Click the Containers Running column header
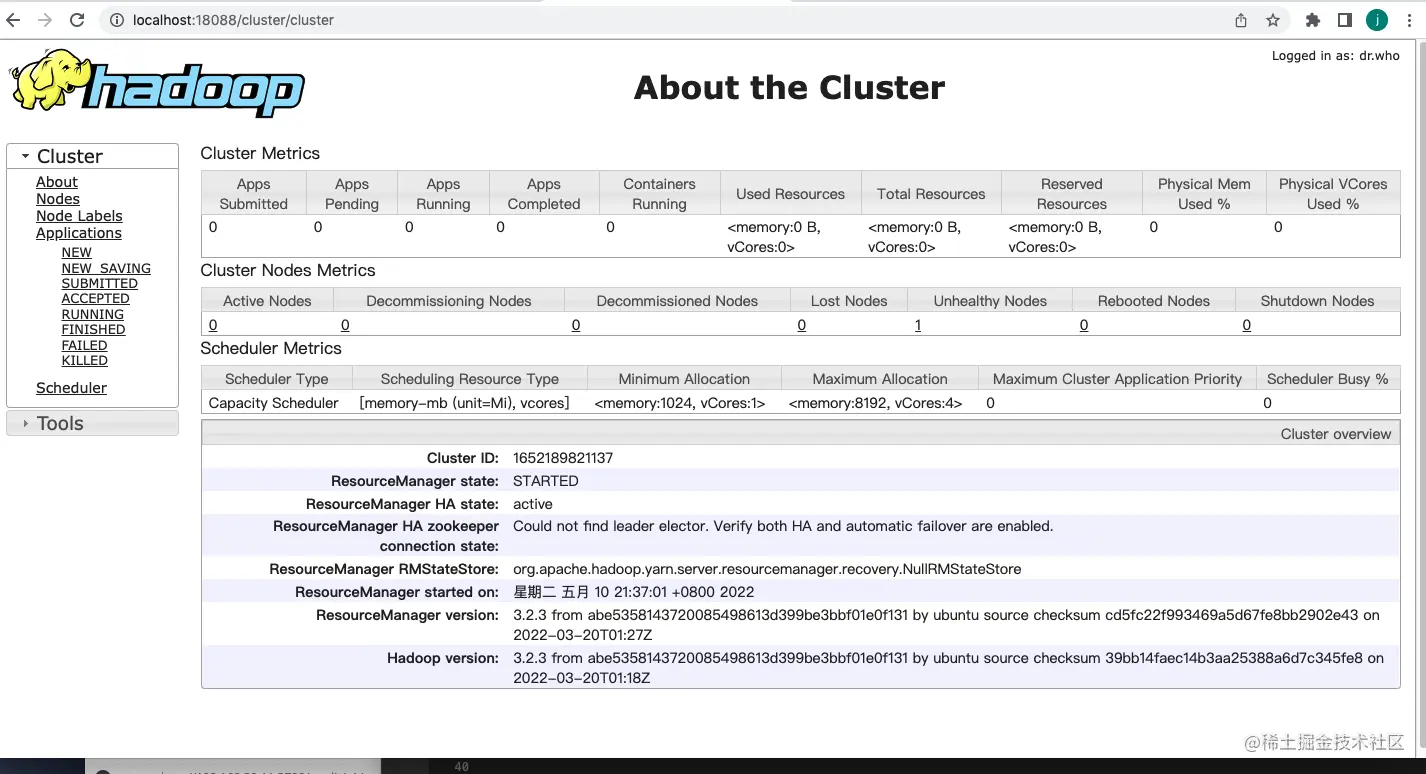Viewport: 1426px width, 774px height. tap(659, 194)
